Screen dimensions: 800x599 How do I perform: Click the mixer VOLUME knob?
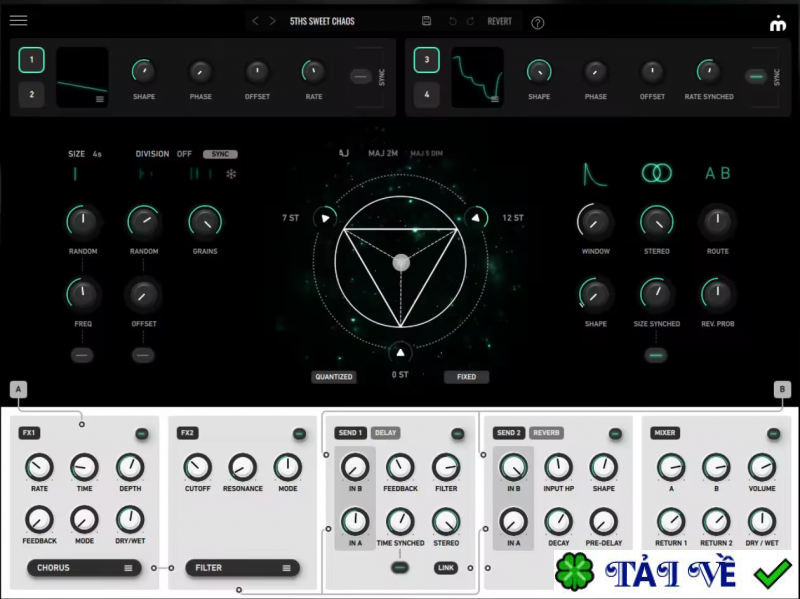point(762,467)
